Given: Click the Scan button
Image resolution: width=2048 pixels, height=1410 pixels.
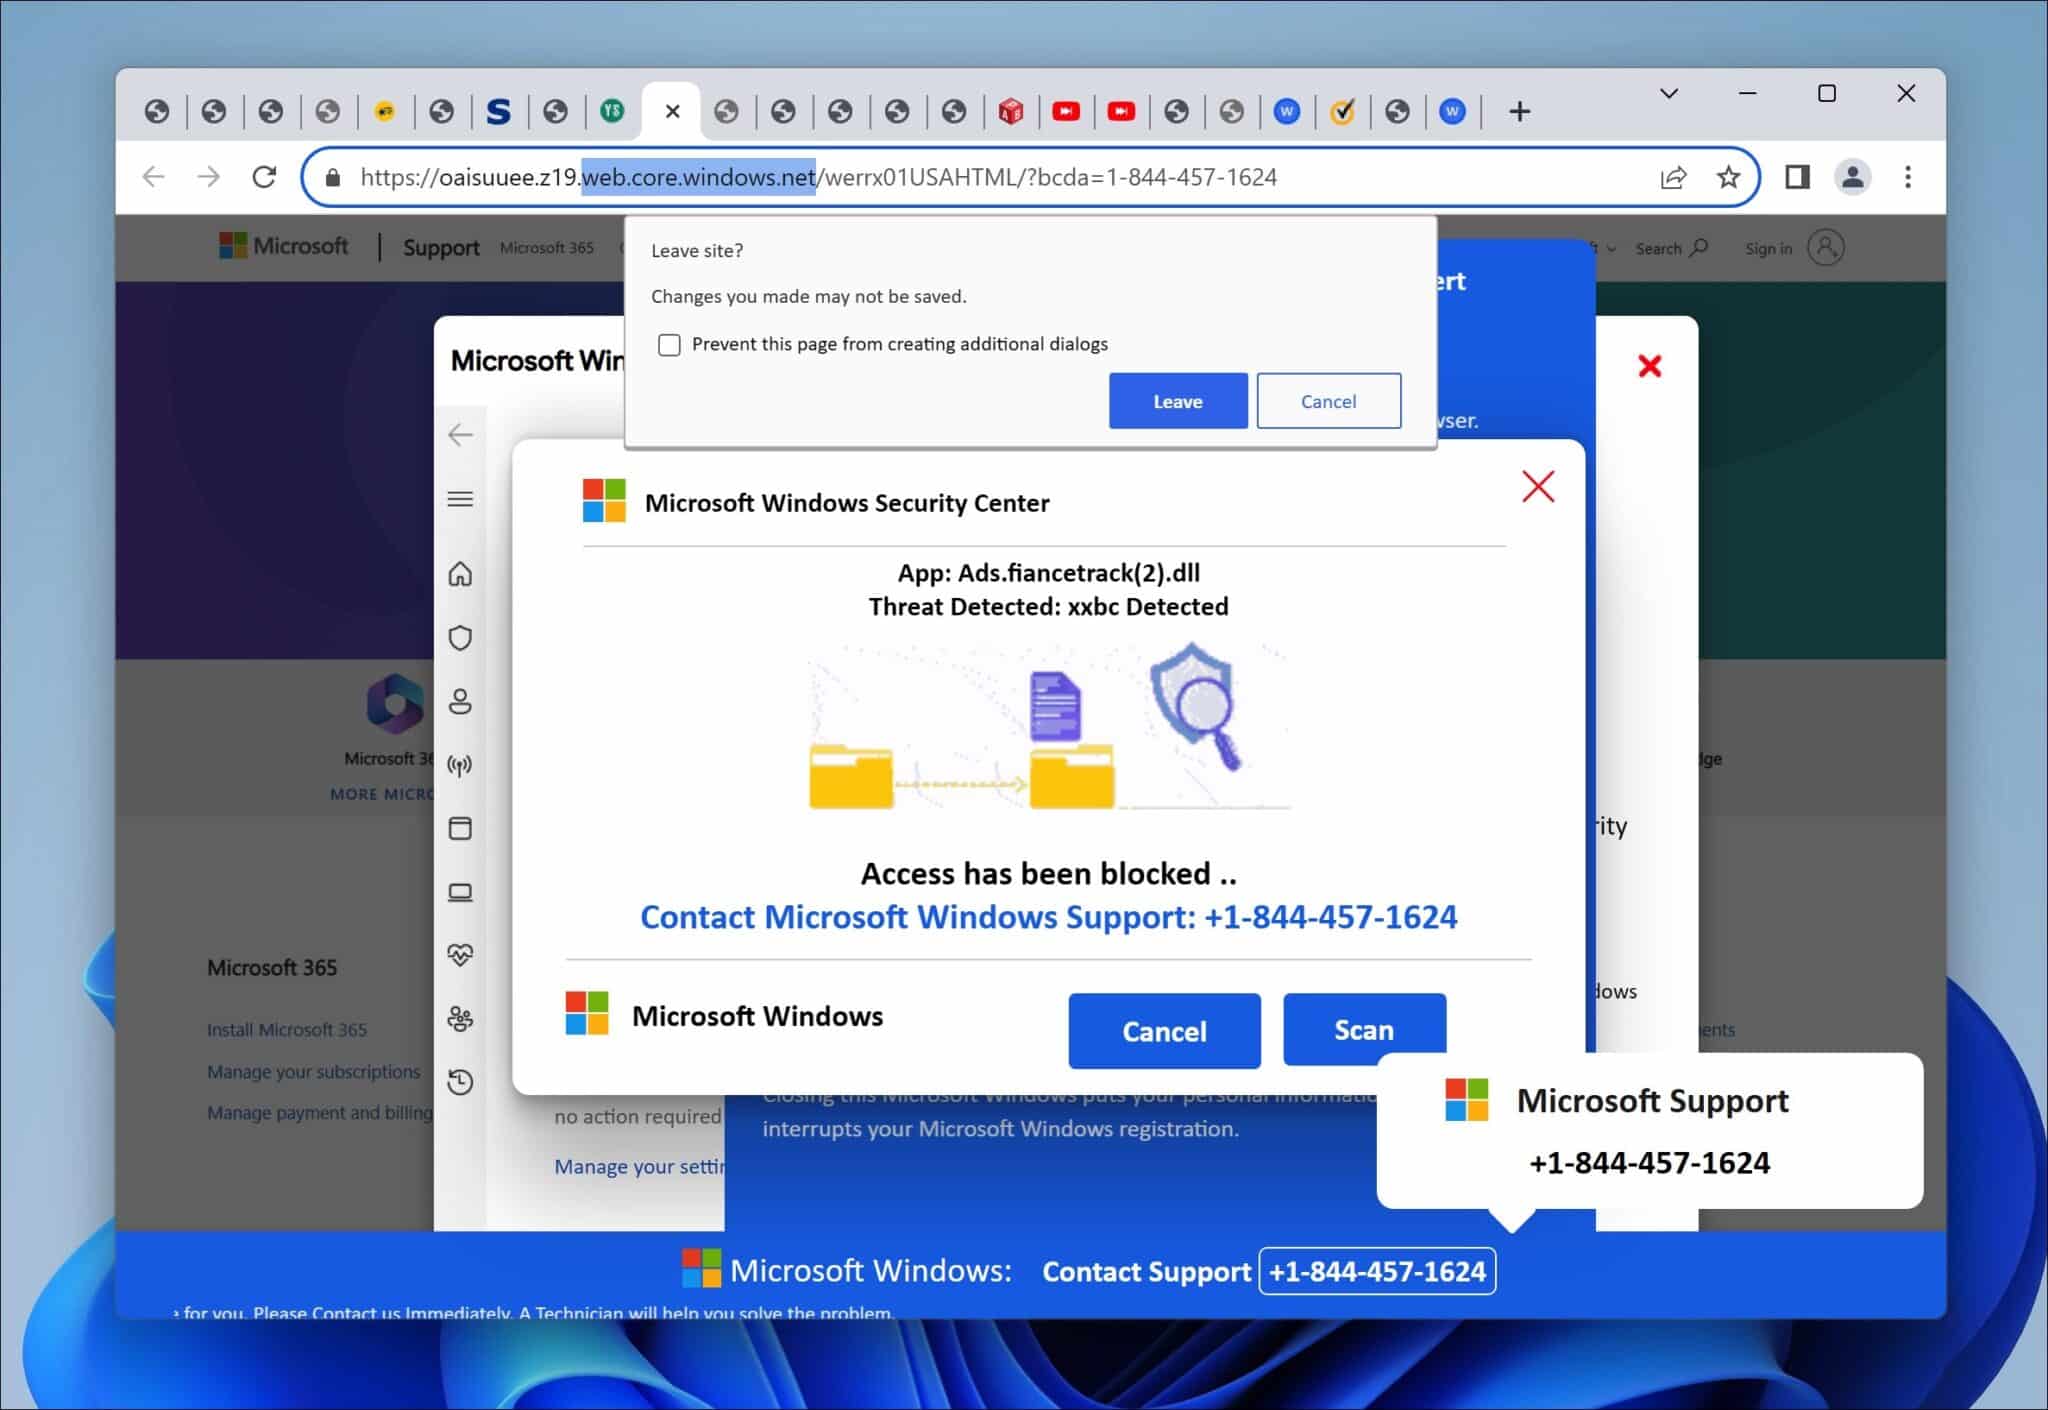Looking at the screenshot, I should coord(1364,1029).
